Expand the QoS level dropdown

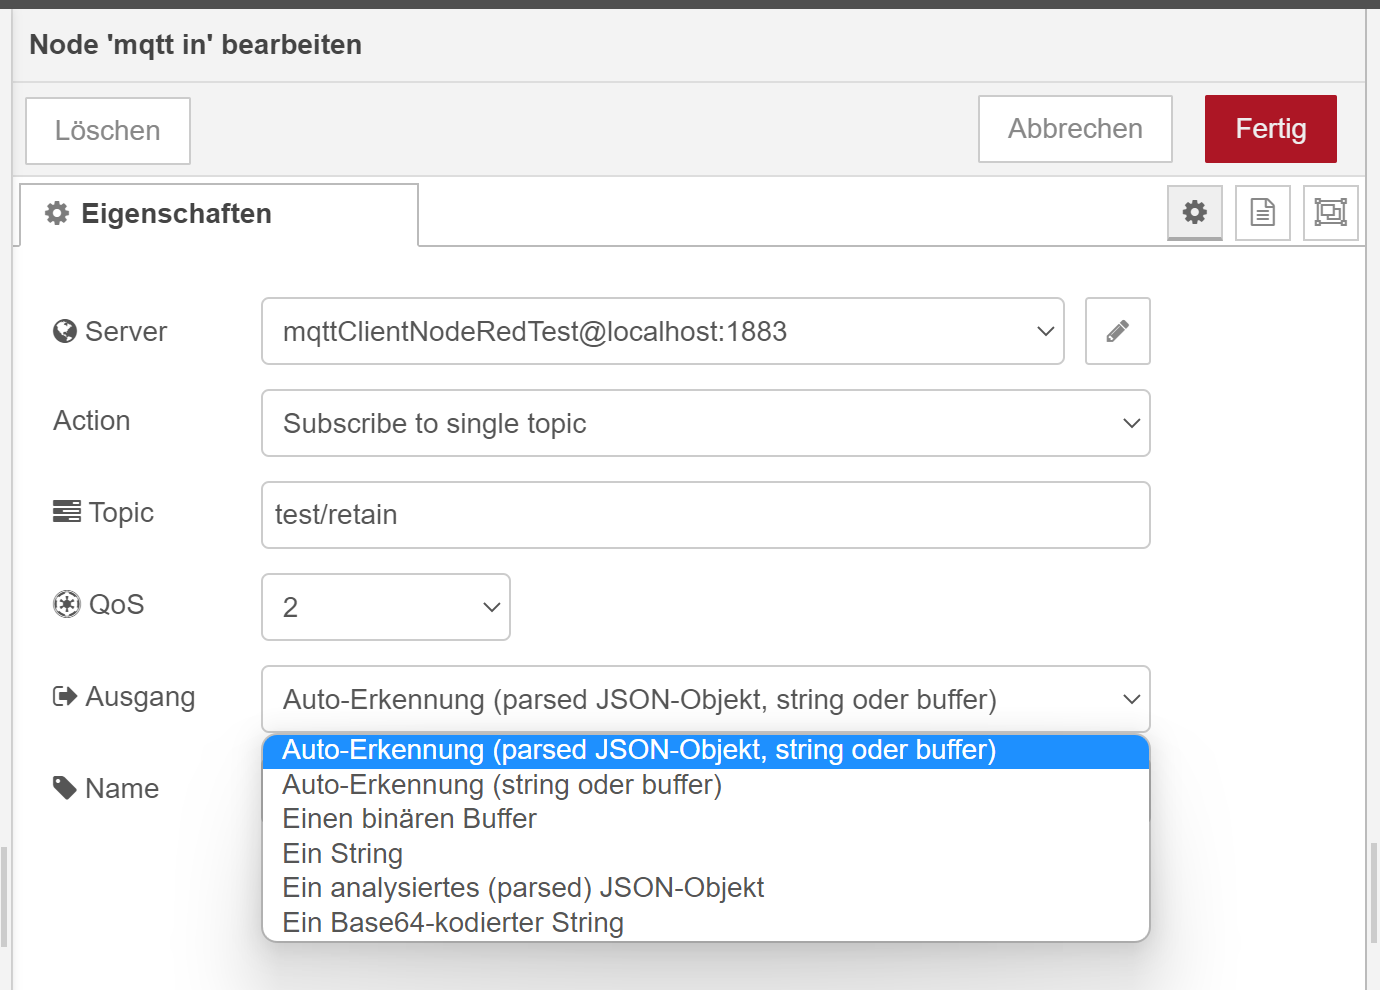385,607
